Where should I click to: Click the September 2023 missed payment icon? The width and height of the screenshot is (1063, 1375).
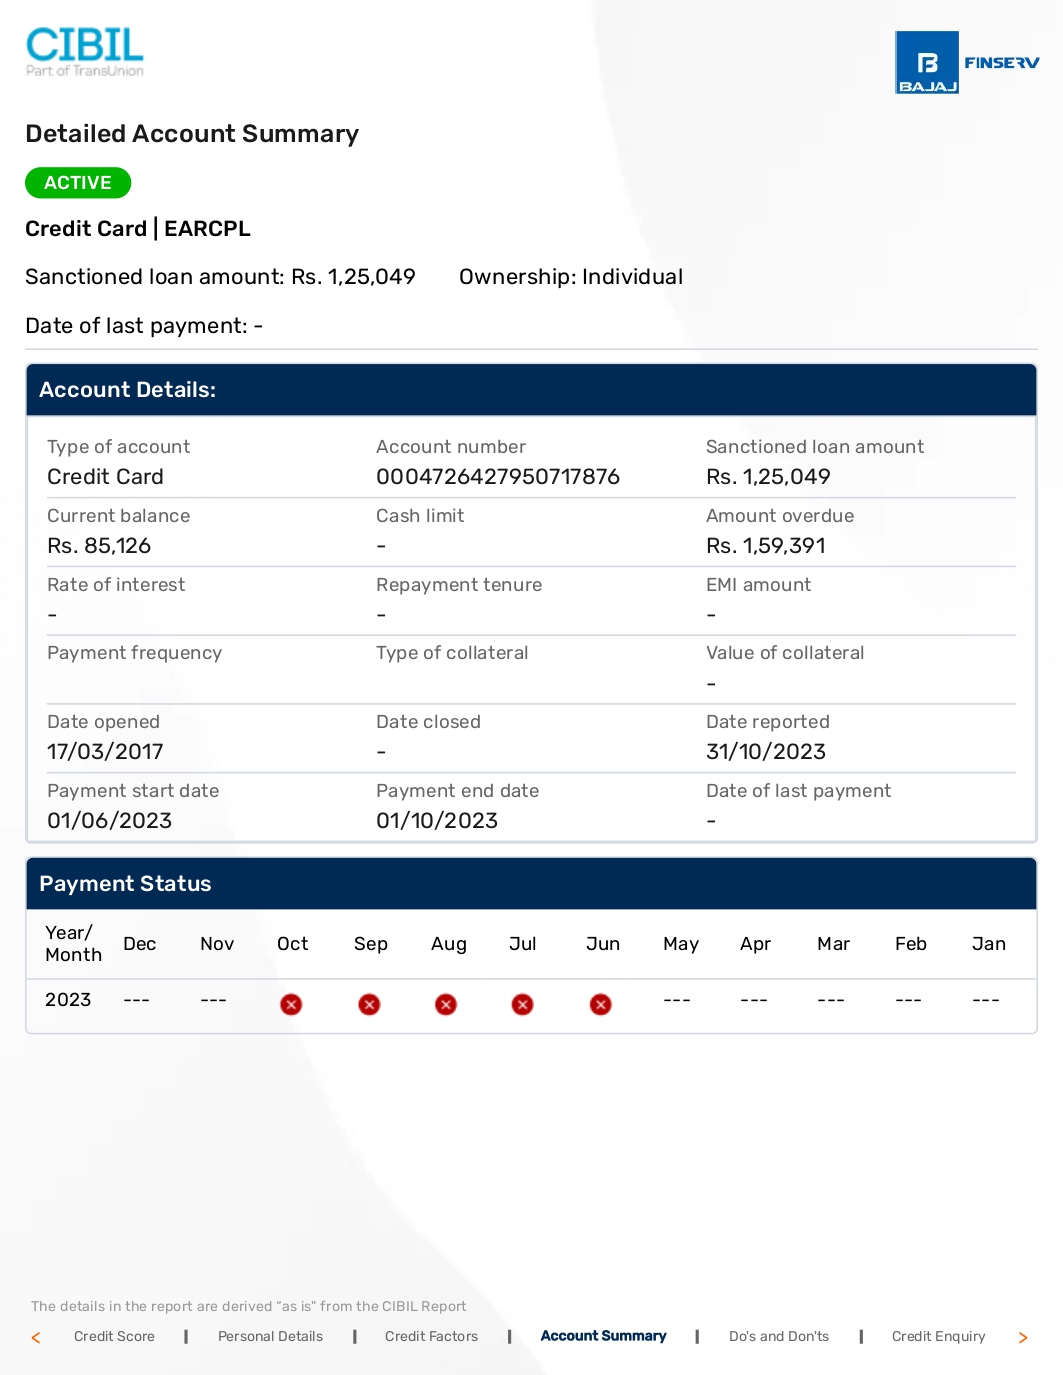coord(369,1004)
